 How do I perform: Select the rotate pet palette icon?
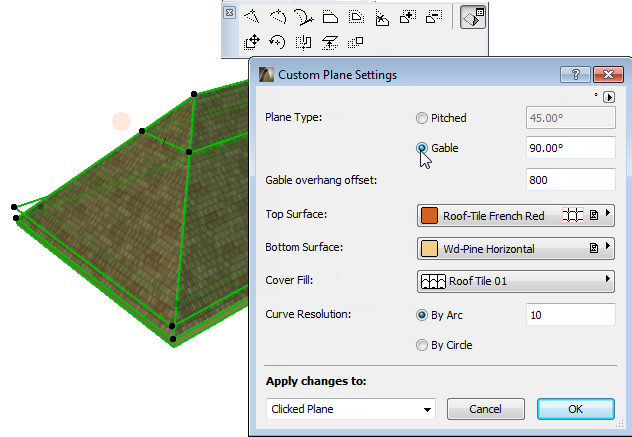pyautogui.click(x=277, y=42)
